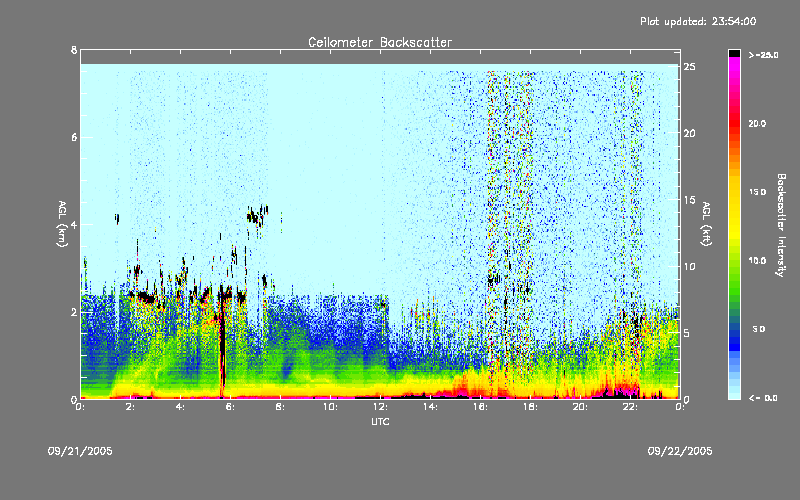
Task: Click the right 'AGL (kft)' axis label
Action: [707, 224]
